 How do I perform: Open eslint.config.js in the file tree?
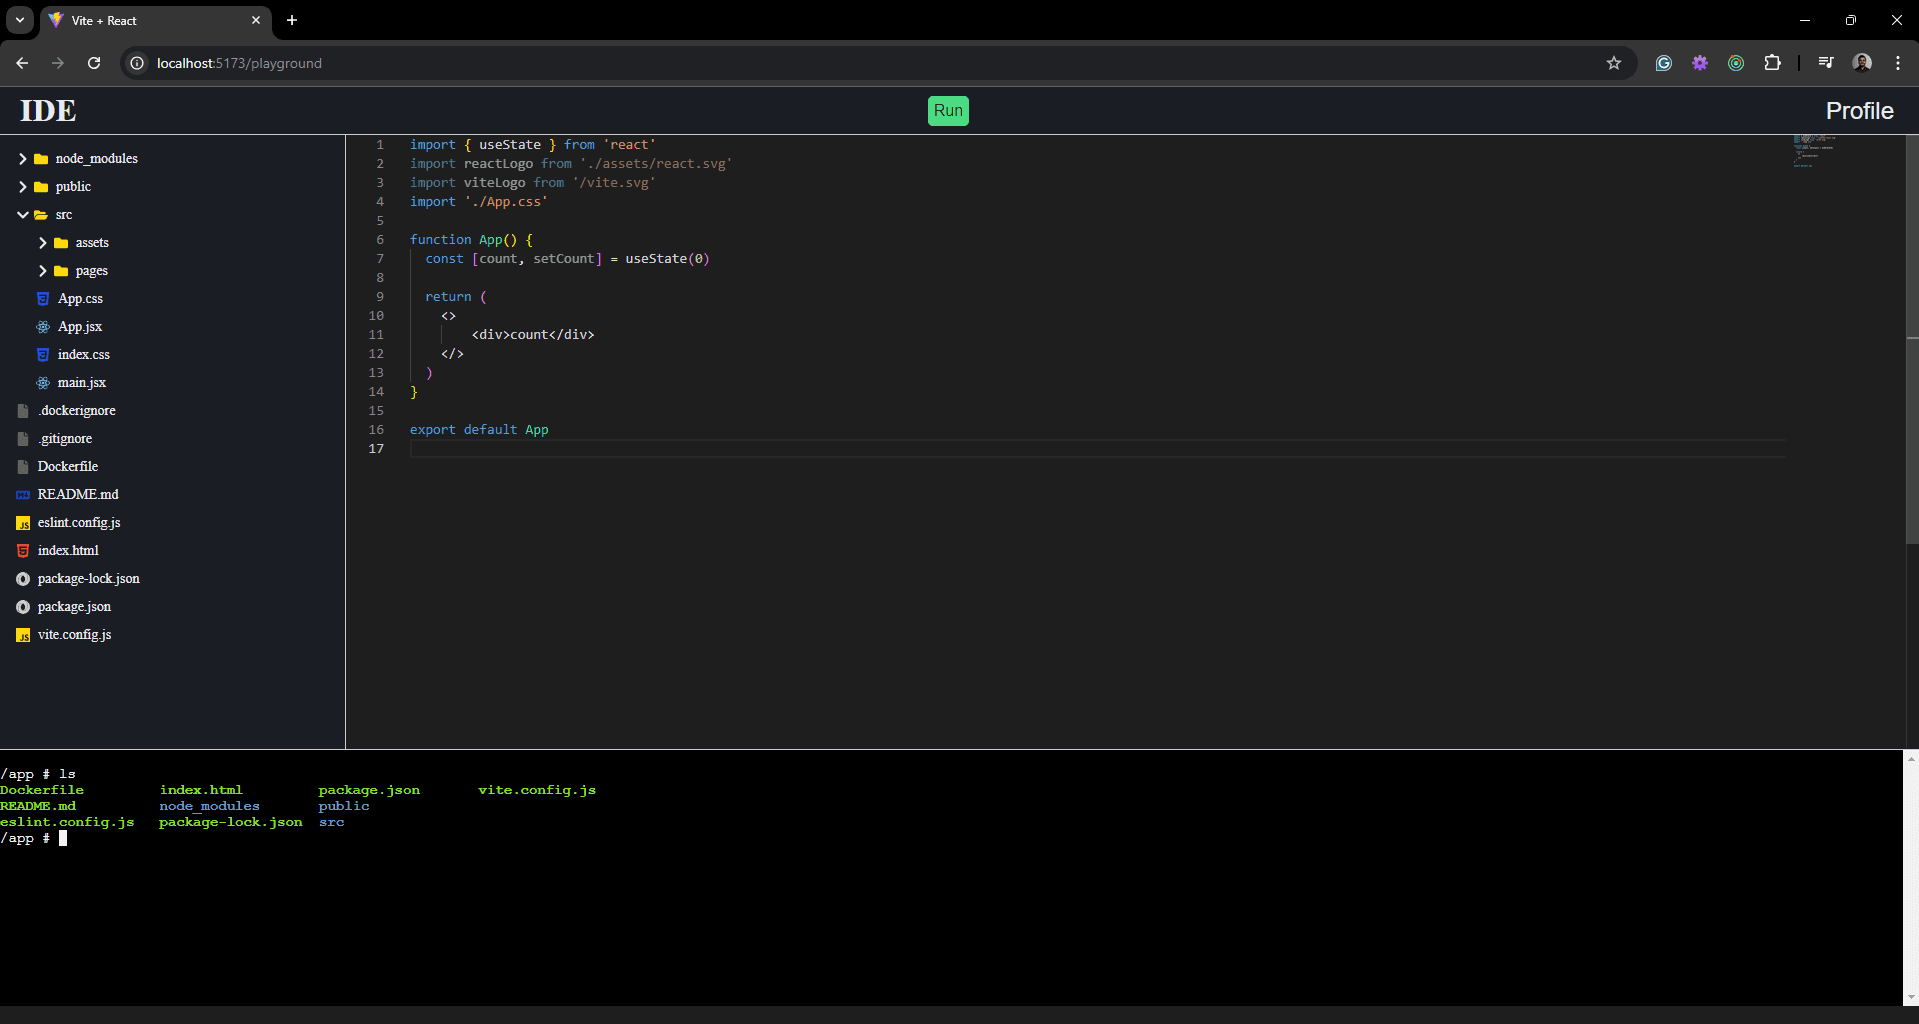coord(79,523)
